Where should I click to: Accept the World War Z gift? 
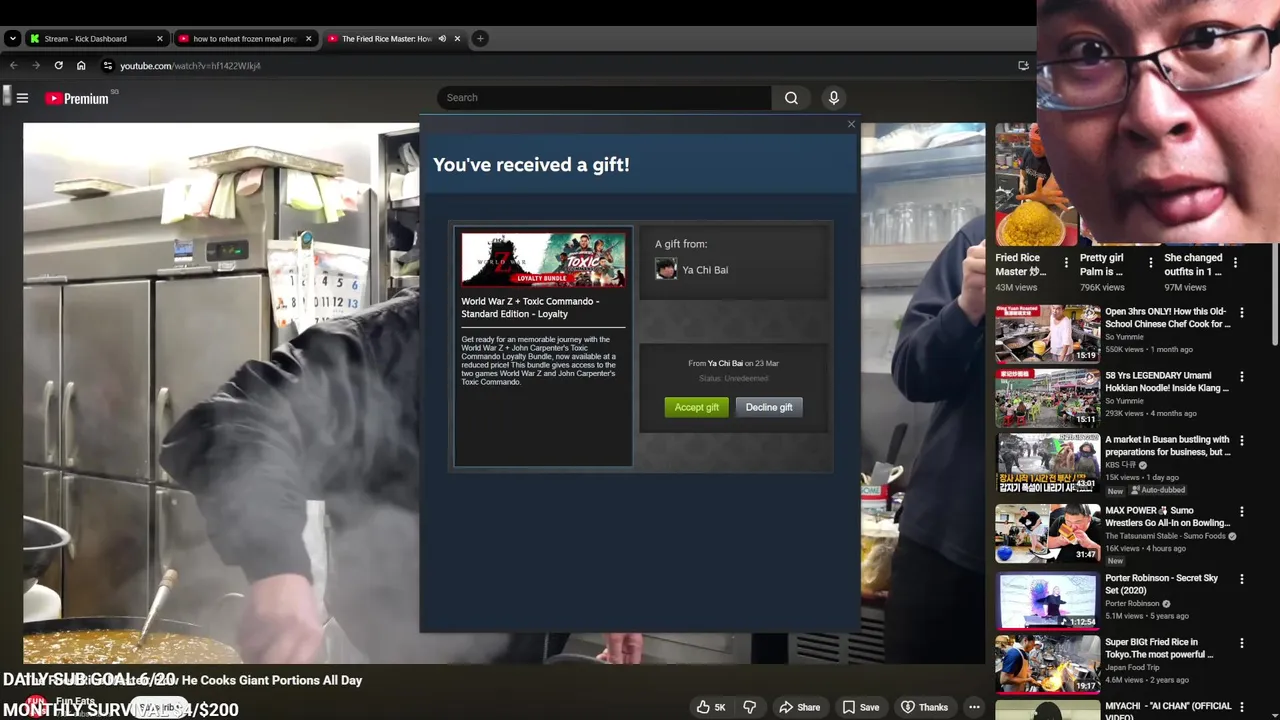point(696,407)
